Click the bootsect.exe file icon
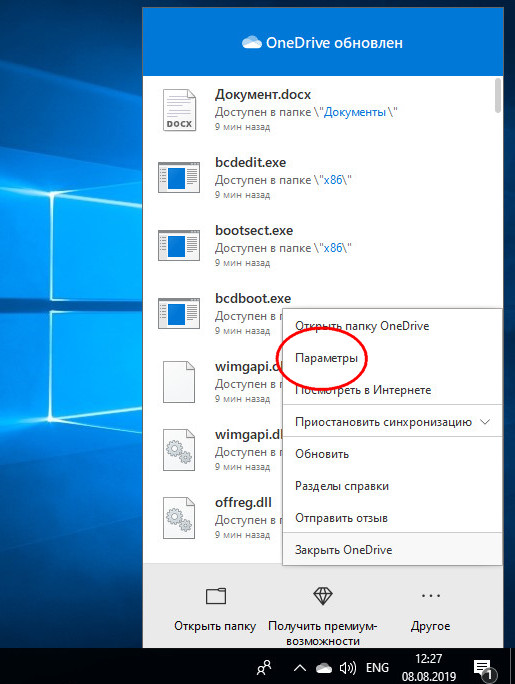The image size is (515, 684). click(179, 245)
